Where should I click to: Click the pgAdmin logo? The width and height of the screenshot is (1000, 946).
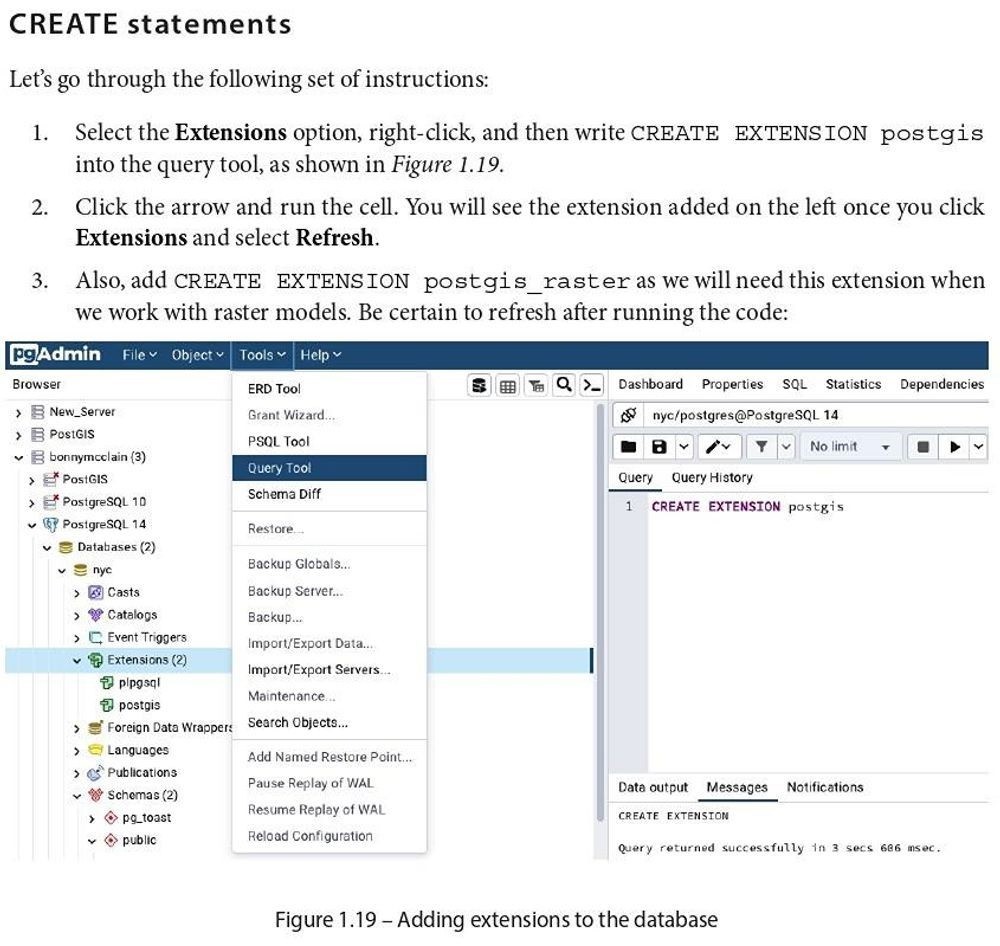tap(56, 355)
